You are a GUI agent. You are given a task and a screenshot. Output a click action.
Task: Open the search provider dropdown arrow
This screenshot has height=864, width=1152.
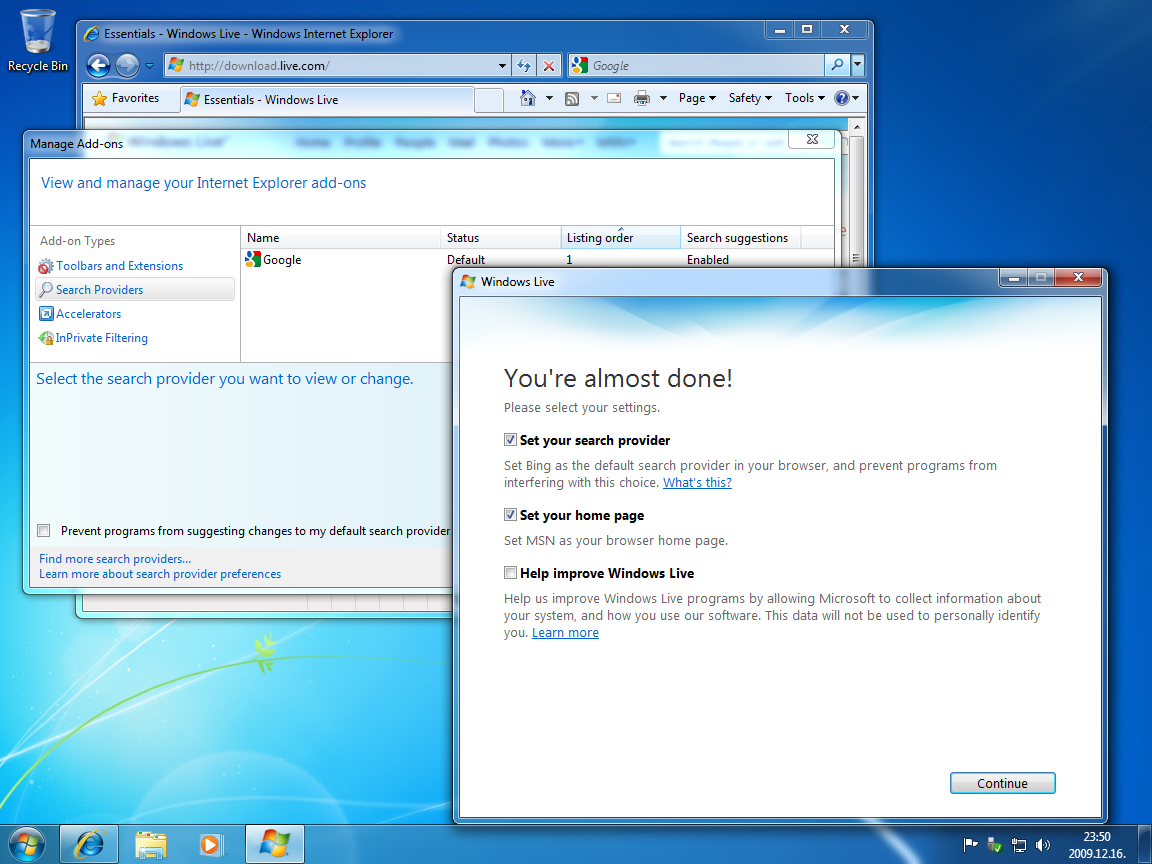coord(857,65)
